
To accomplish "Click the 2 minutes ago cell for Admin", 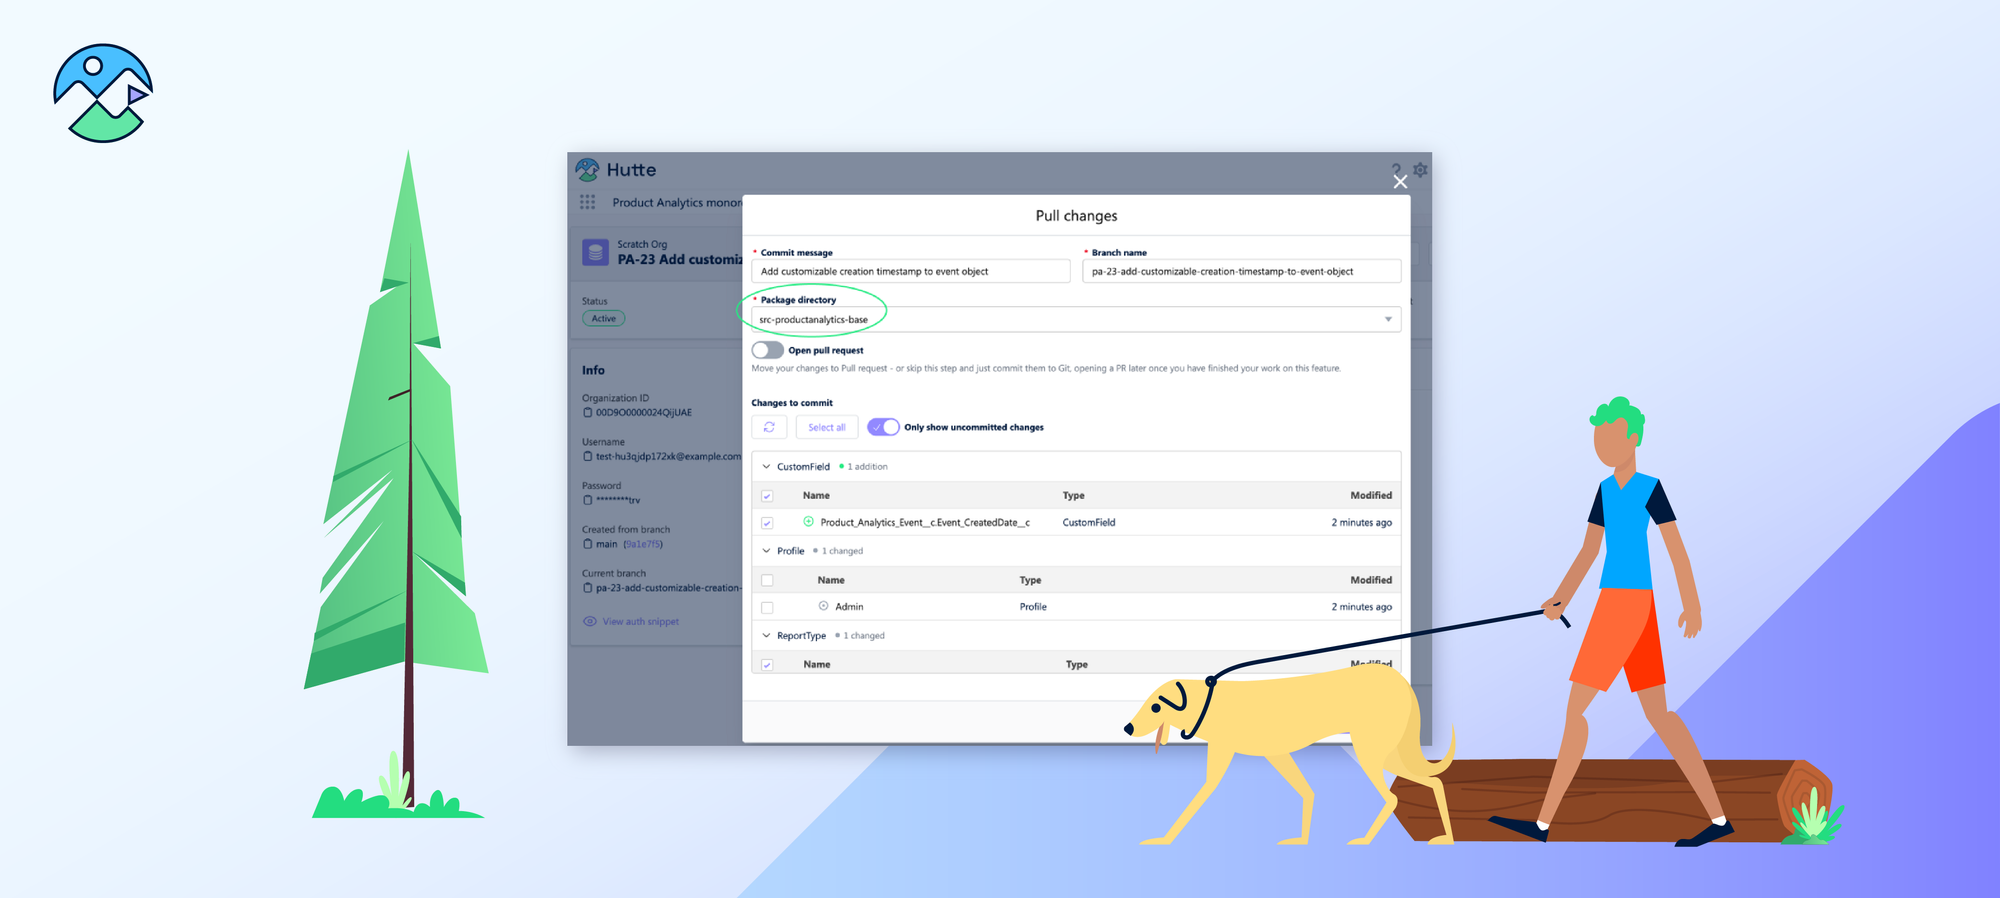I will (1361, 606).
